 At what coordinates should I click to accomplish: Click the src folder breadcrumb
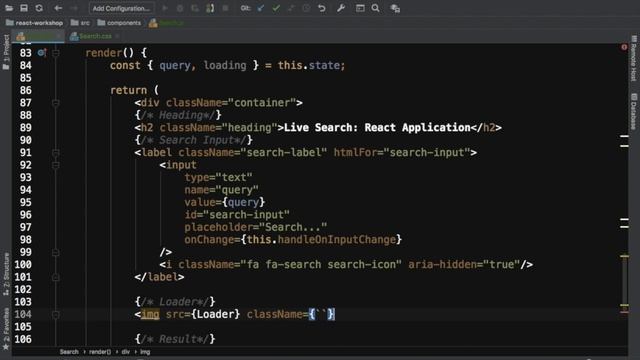pos(80,23)
